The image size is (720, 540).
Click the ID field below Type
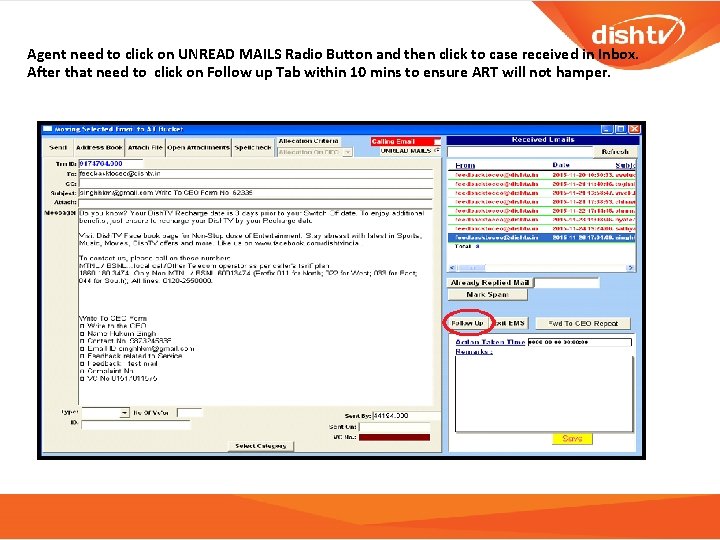[135, 425]
